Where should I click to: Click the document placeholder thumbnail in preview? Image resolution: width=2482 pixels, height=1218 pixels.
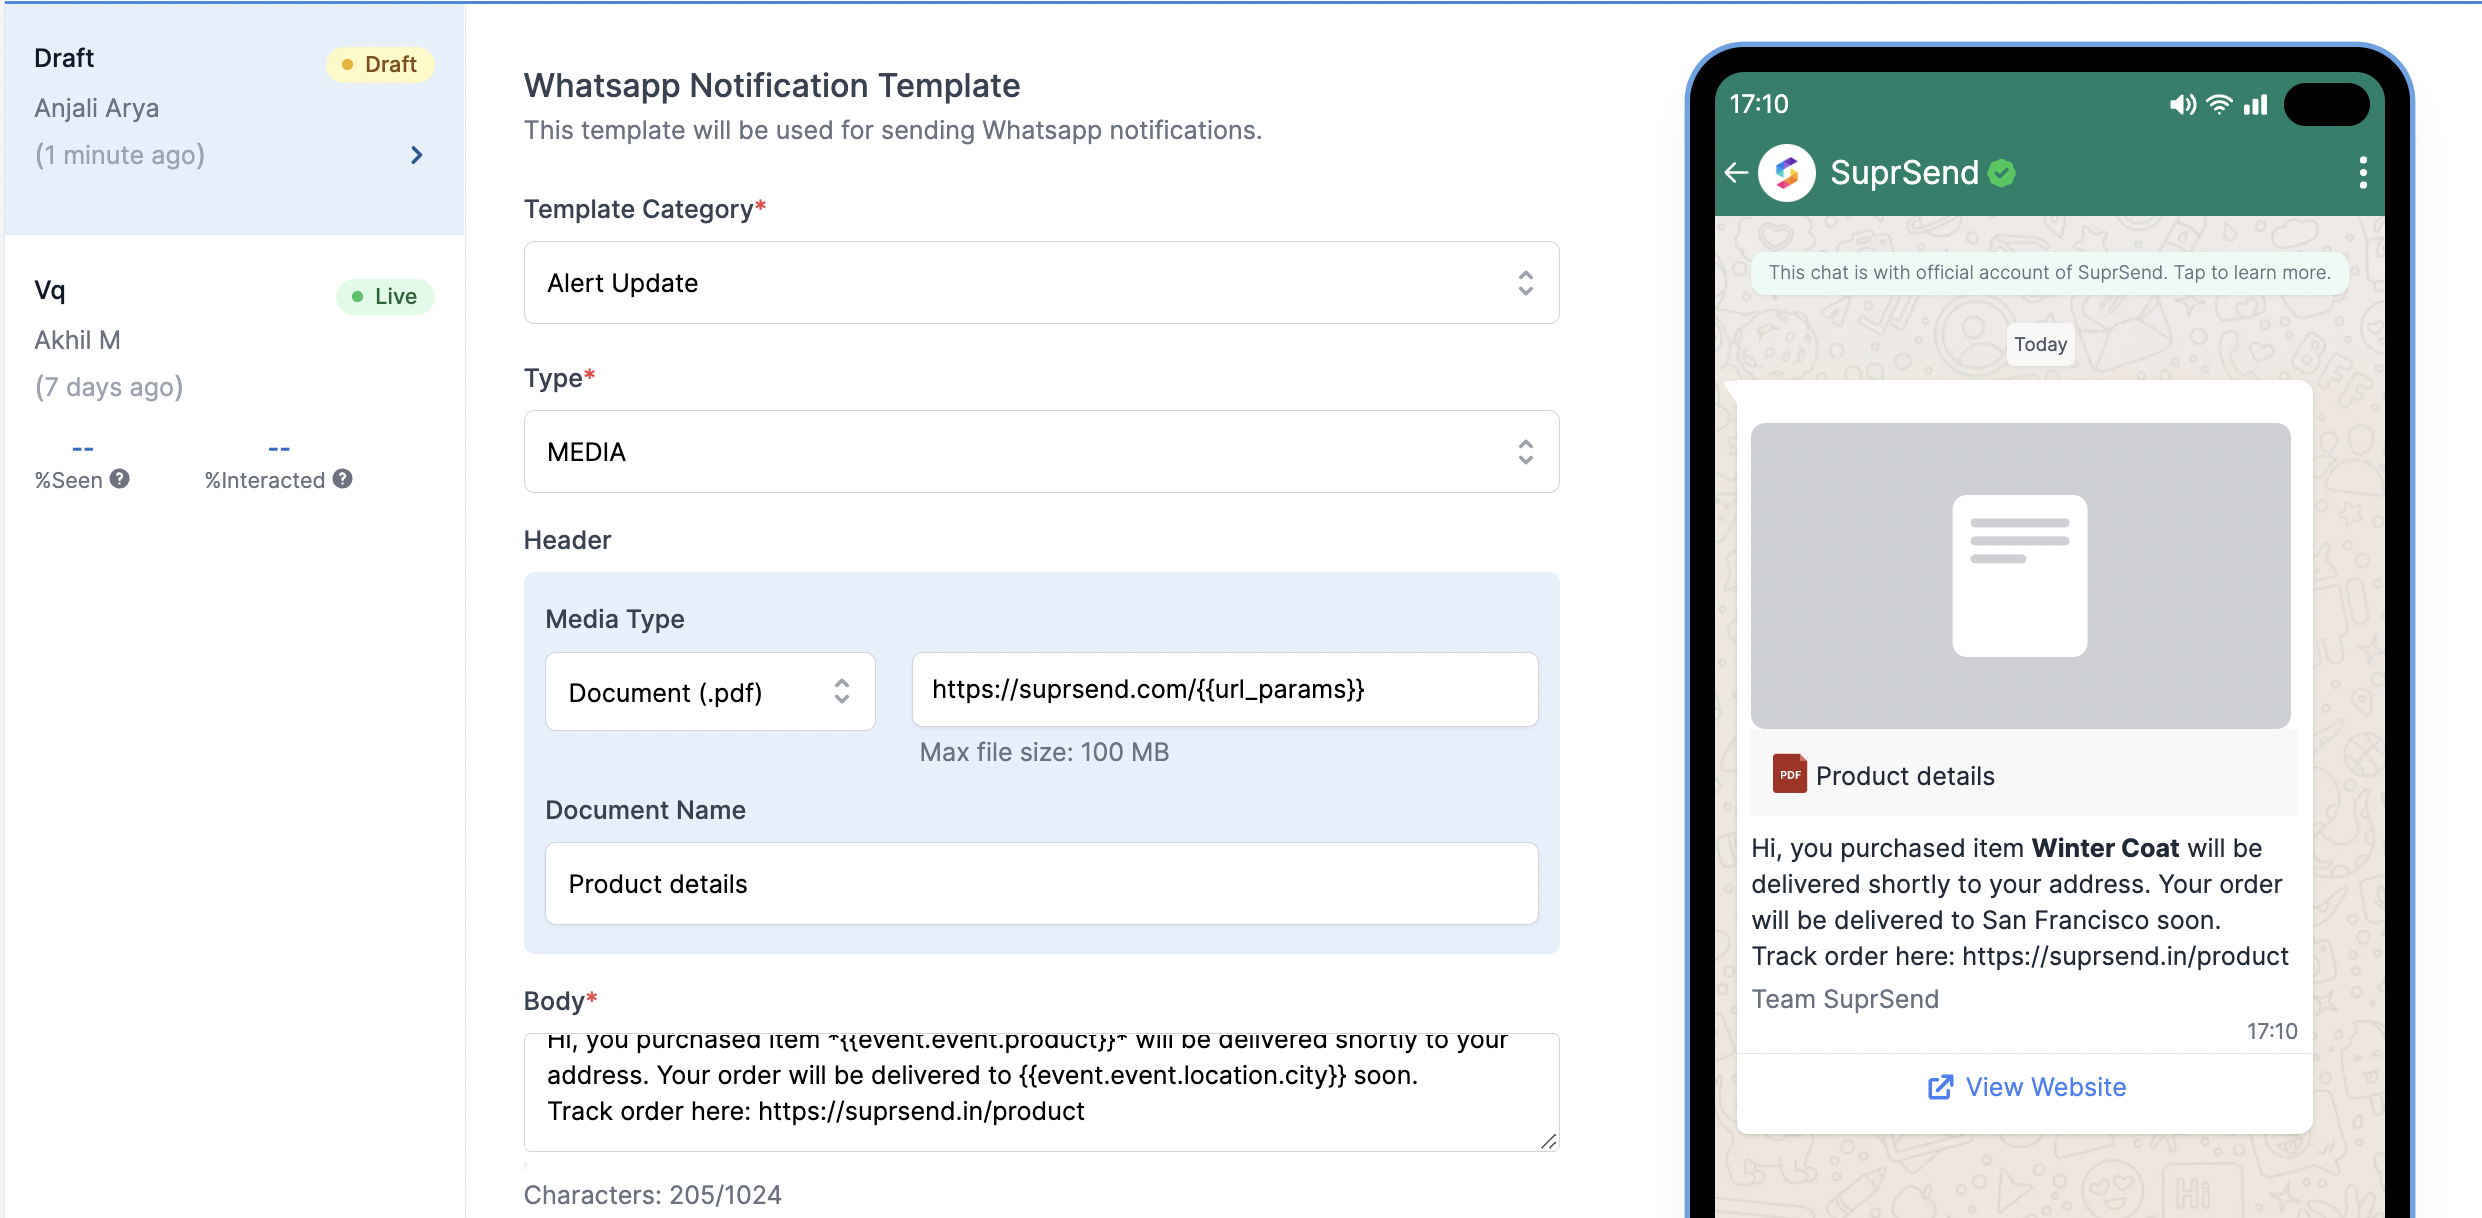coord(2020,576)
